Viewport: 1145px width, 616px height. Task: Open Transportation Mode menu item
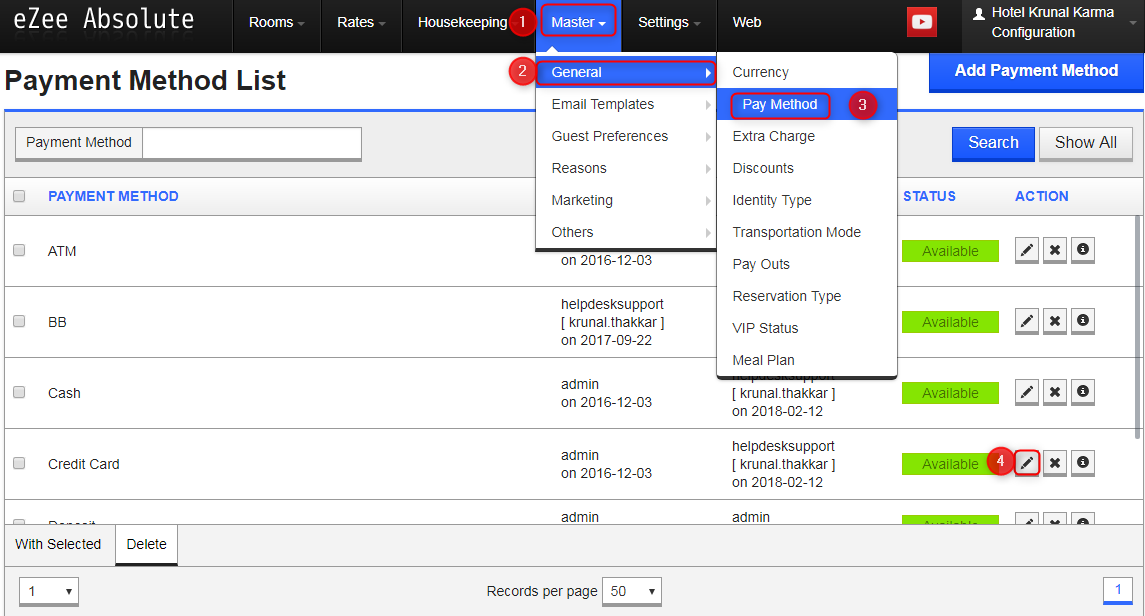point(807,232)
